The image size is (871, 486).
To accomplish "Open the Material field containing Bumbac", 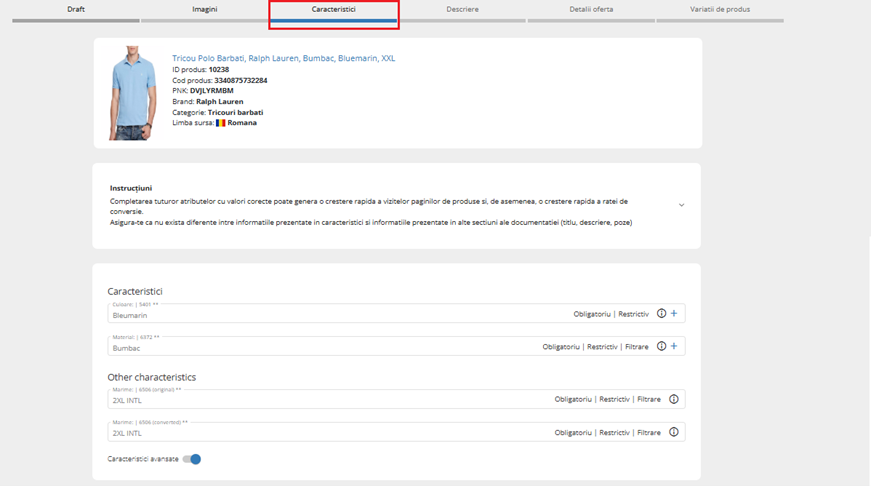I will point(320,348).
